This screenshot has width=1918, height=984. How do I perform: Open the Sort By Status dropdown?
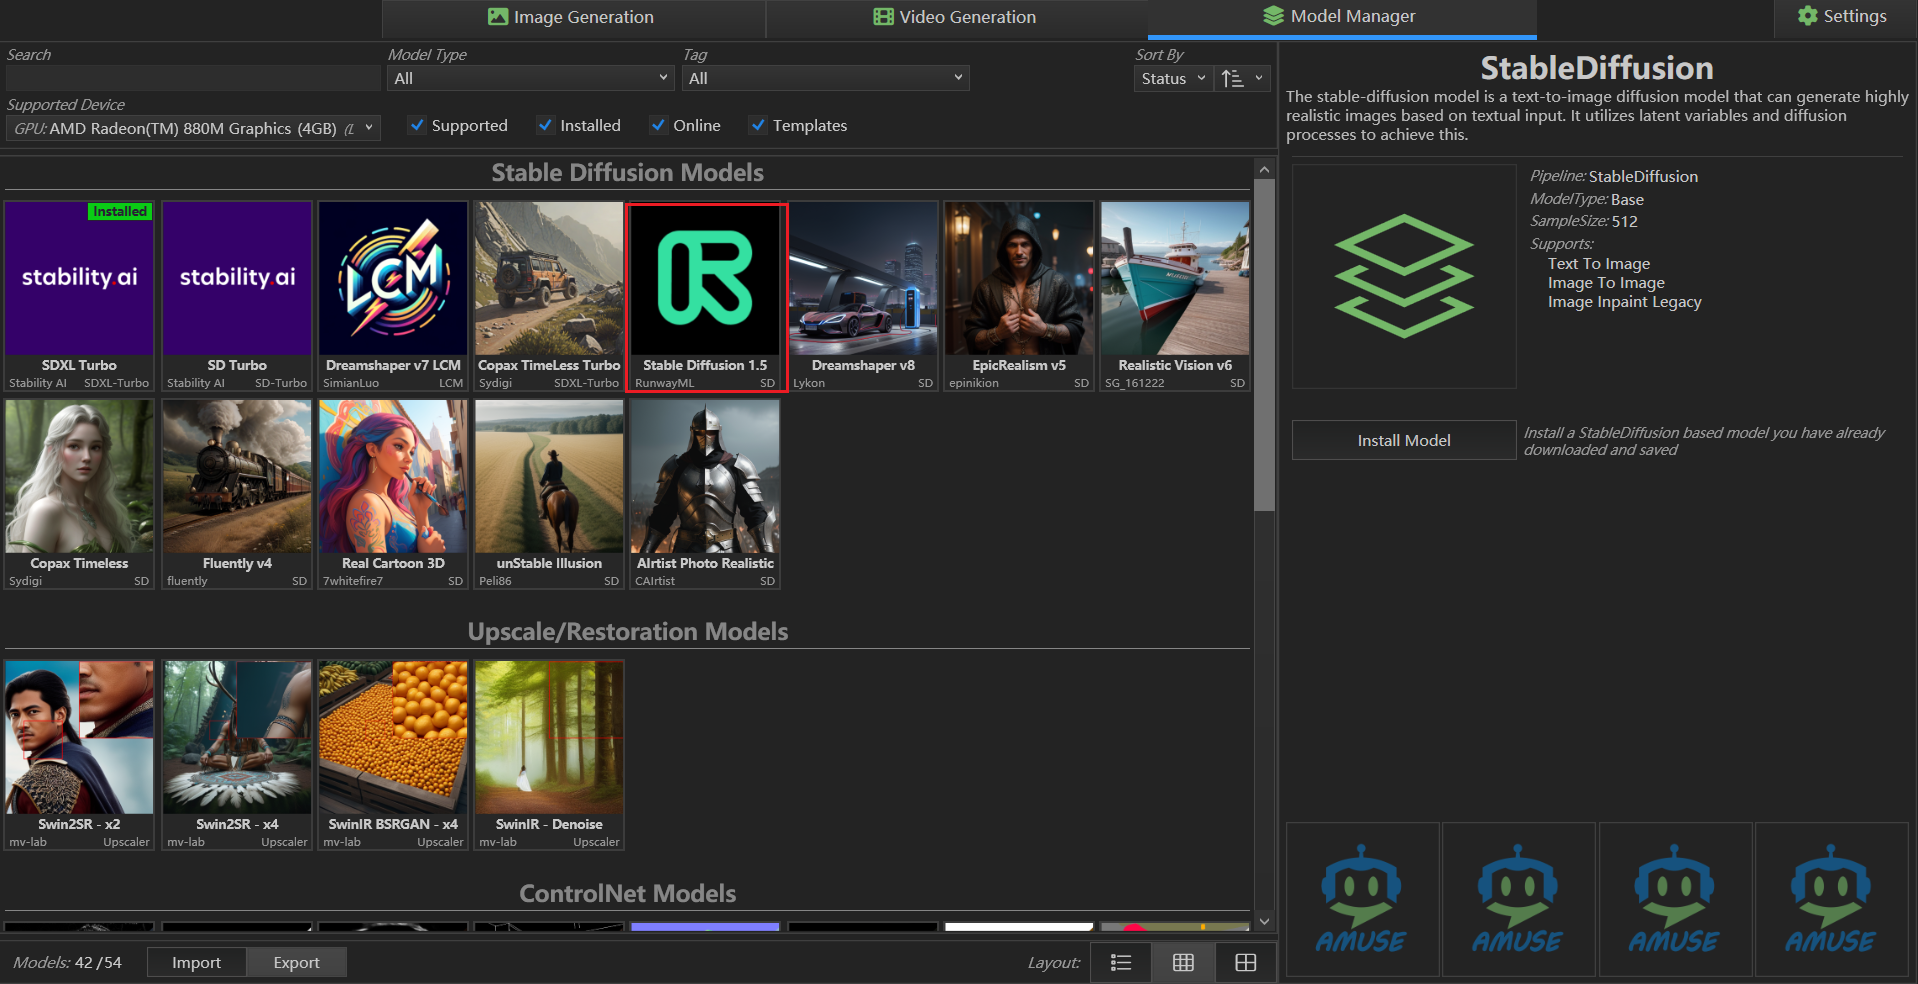pos(1173,78)
